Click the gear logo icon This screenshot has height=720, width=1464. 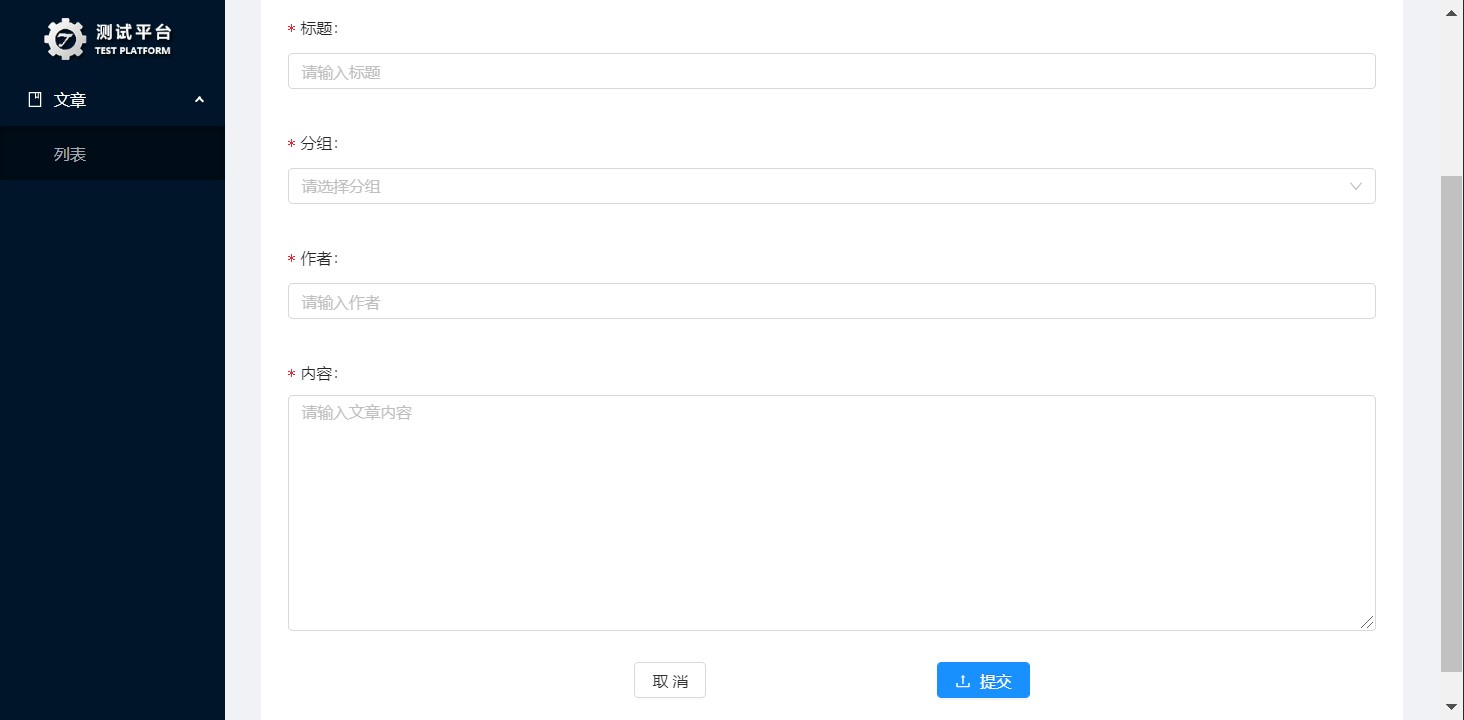coord(66,39)
